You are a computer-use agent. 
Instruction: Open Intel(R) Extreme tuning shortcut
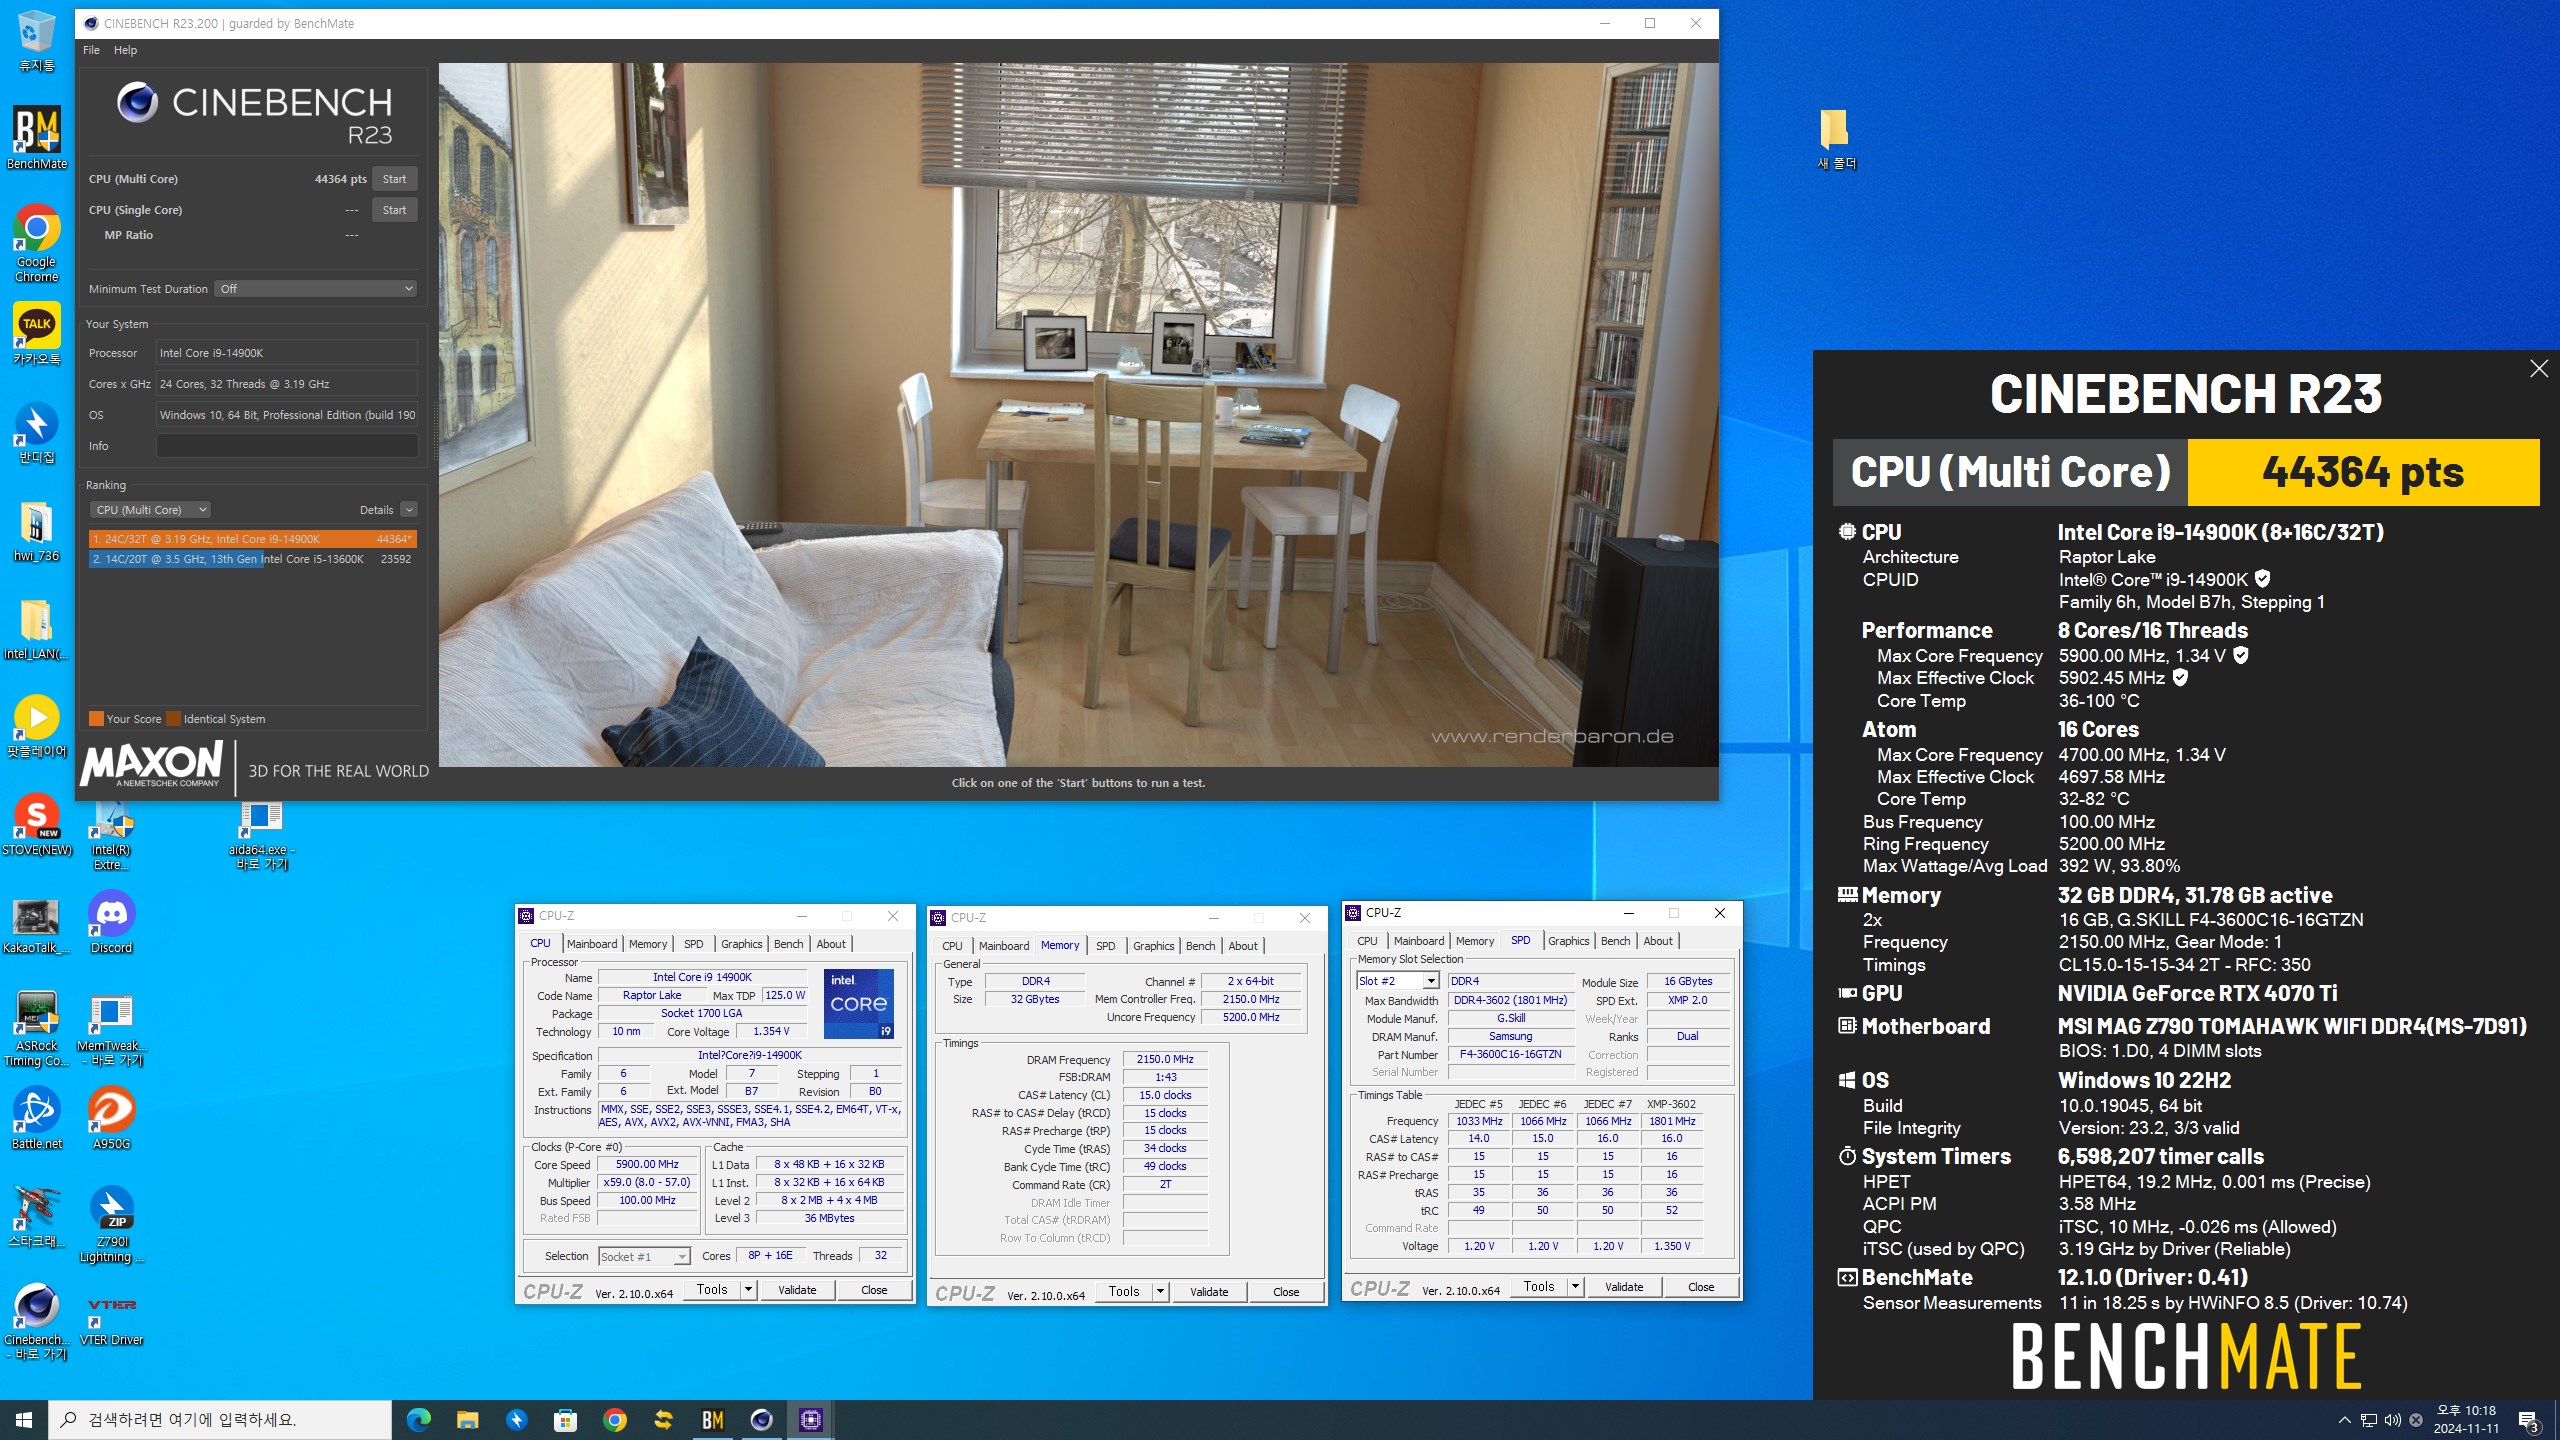point(111,835)
